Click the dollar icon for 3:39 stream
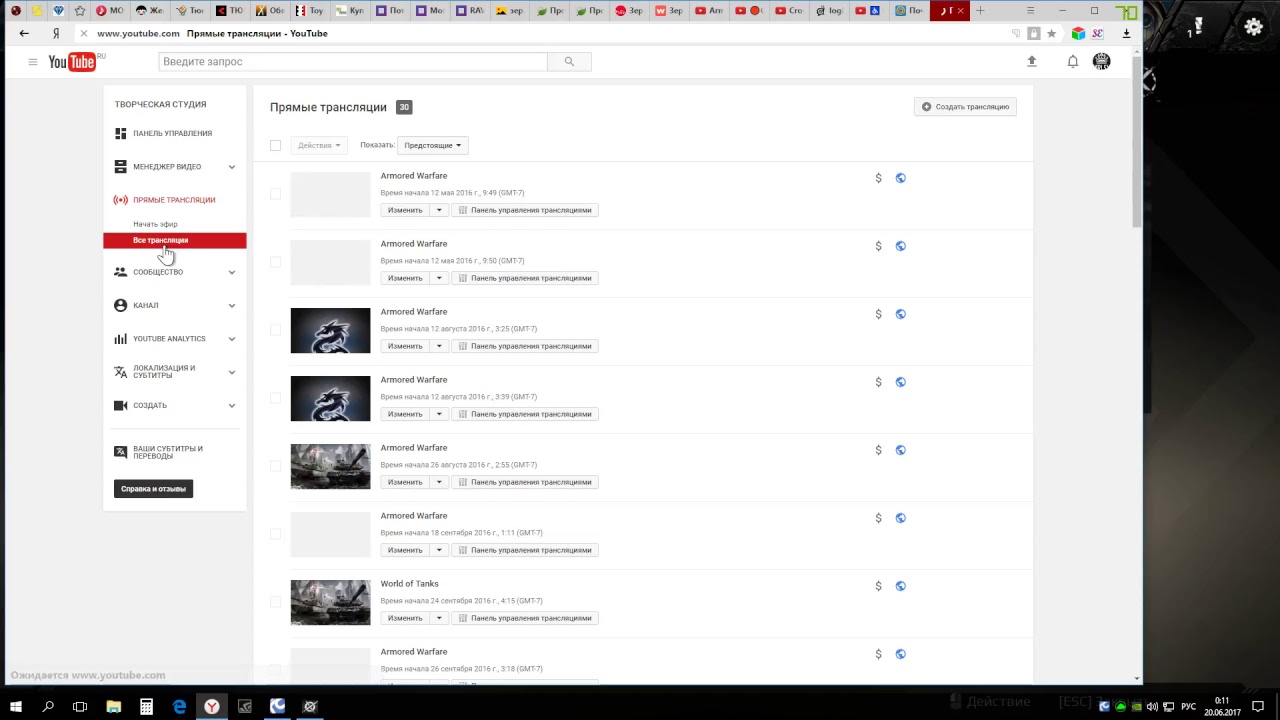 pos(878,382)
